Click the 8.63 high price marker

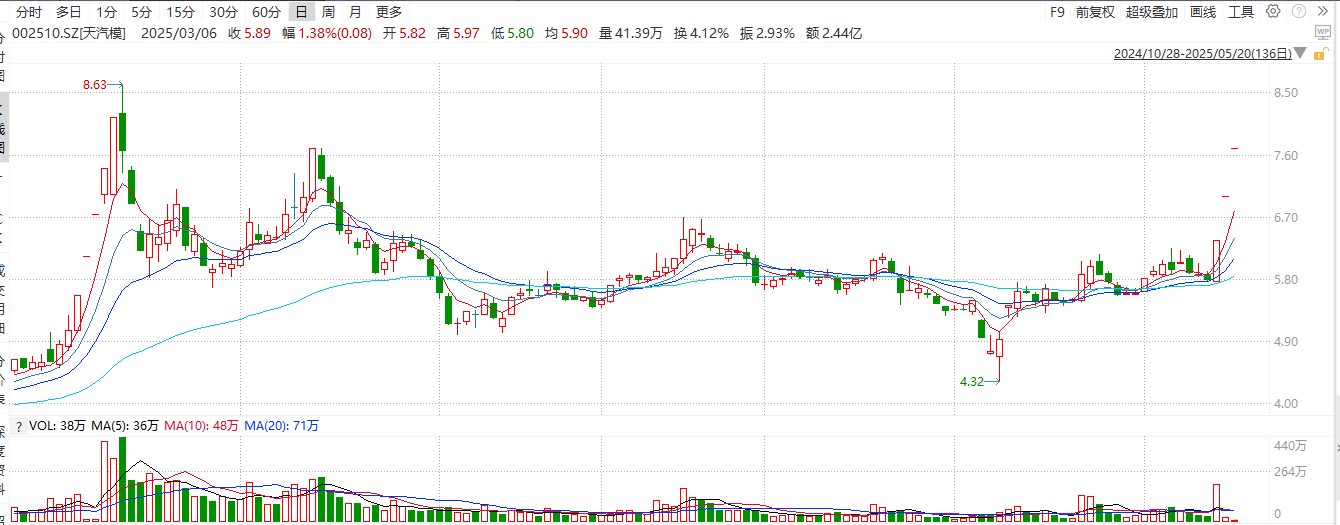pyautogui.click(x=94, y=85)
